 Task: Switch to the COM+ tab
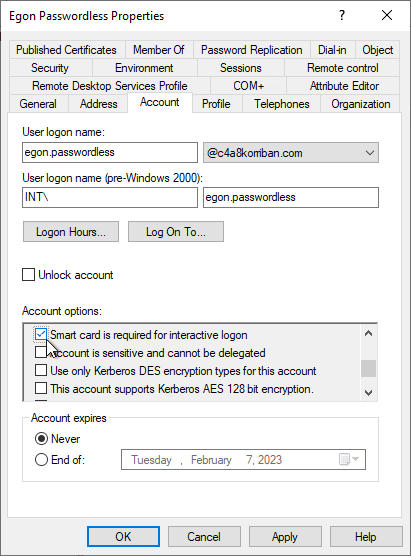[248, 86]
